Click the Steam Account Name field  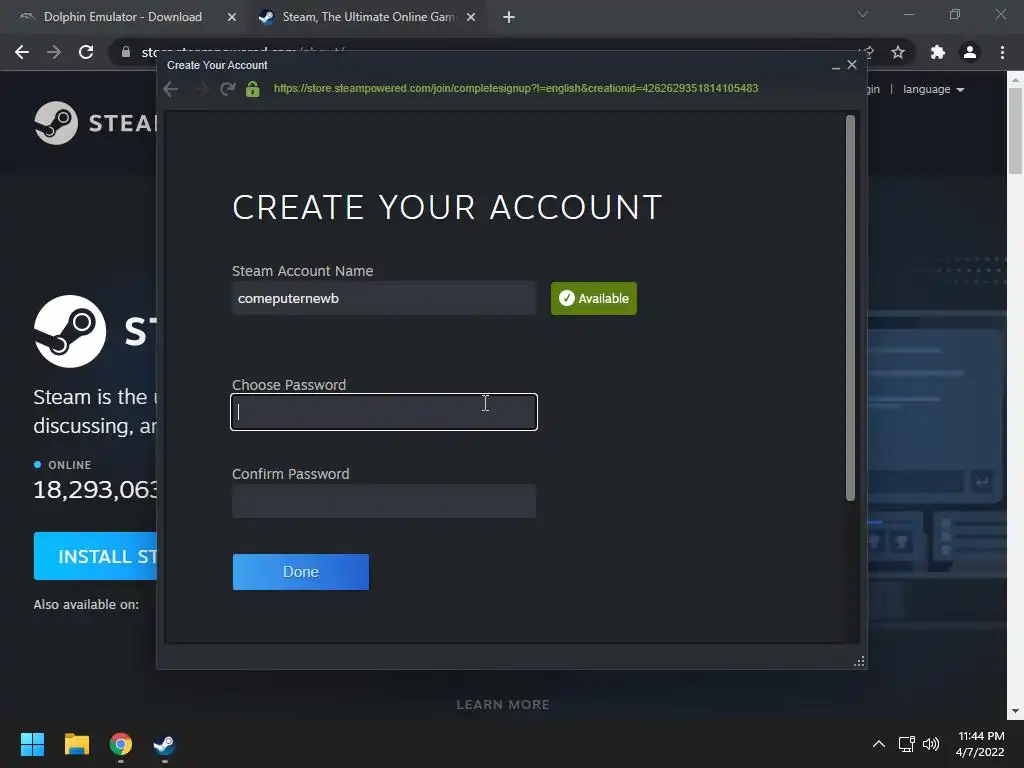point(384,298)
